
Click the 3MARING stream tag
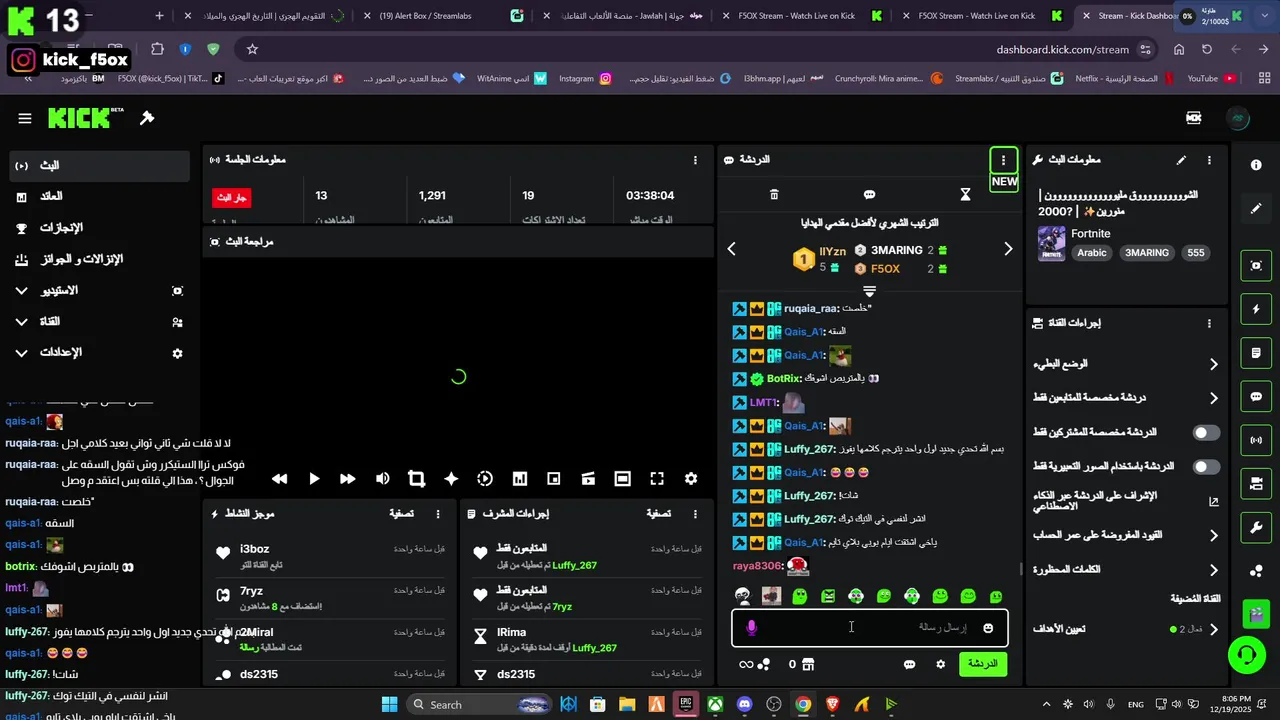click(1147, 253)
